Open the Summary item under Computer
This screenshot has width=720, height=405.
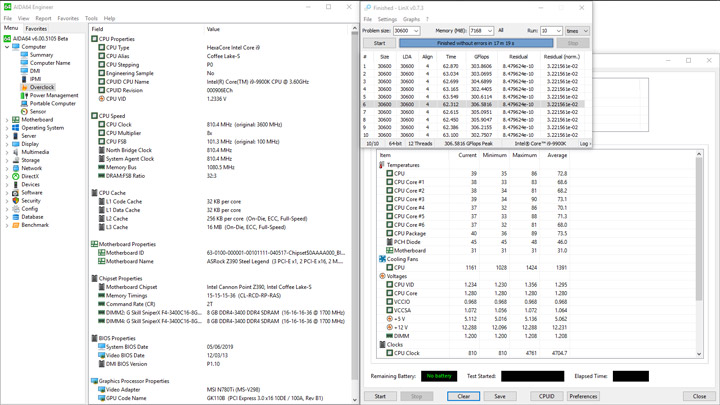(x=41, y=55)
